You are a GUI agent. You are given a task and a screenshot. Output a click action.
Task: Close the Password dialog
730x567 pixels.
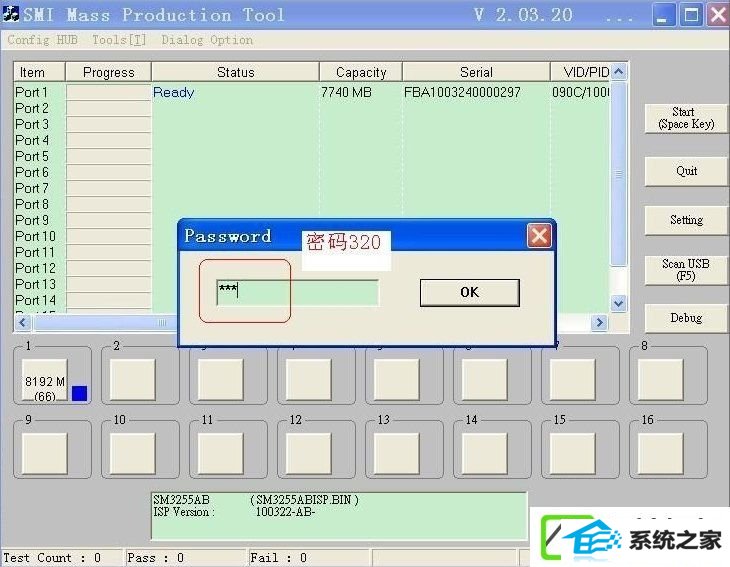point(539,236)
